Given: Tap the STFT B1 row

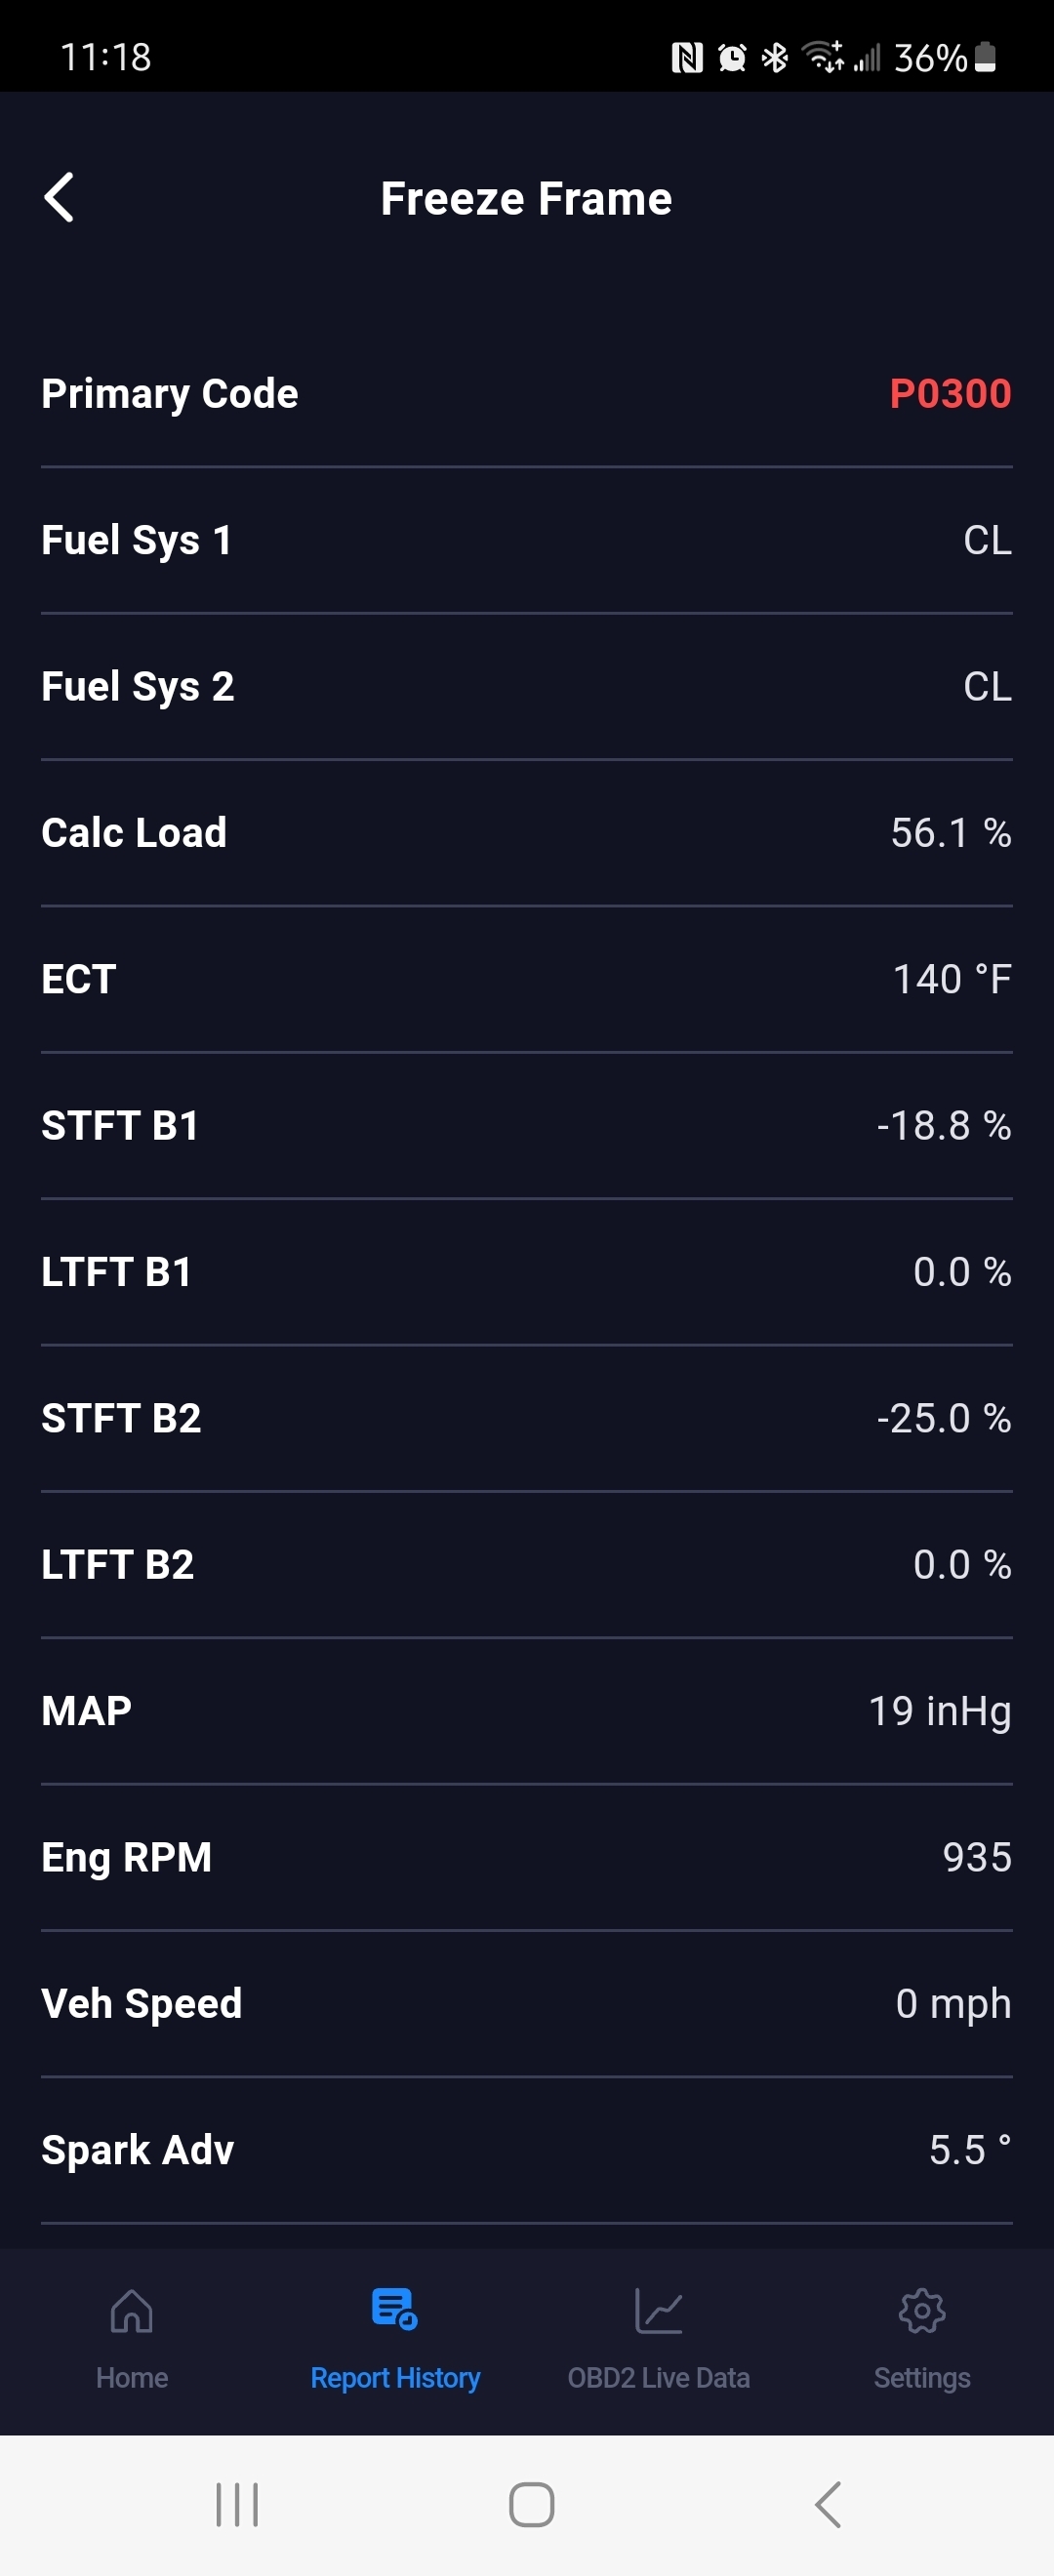Looking at the screenshot, I should point(526,1126).
